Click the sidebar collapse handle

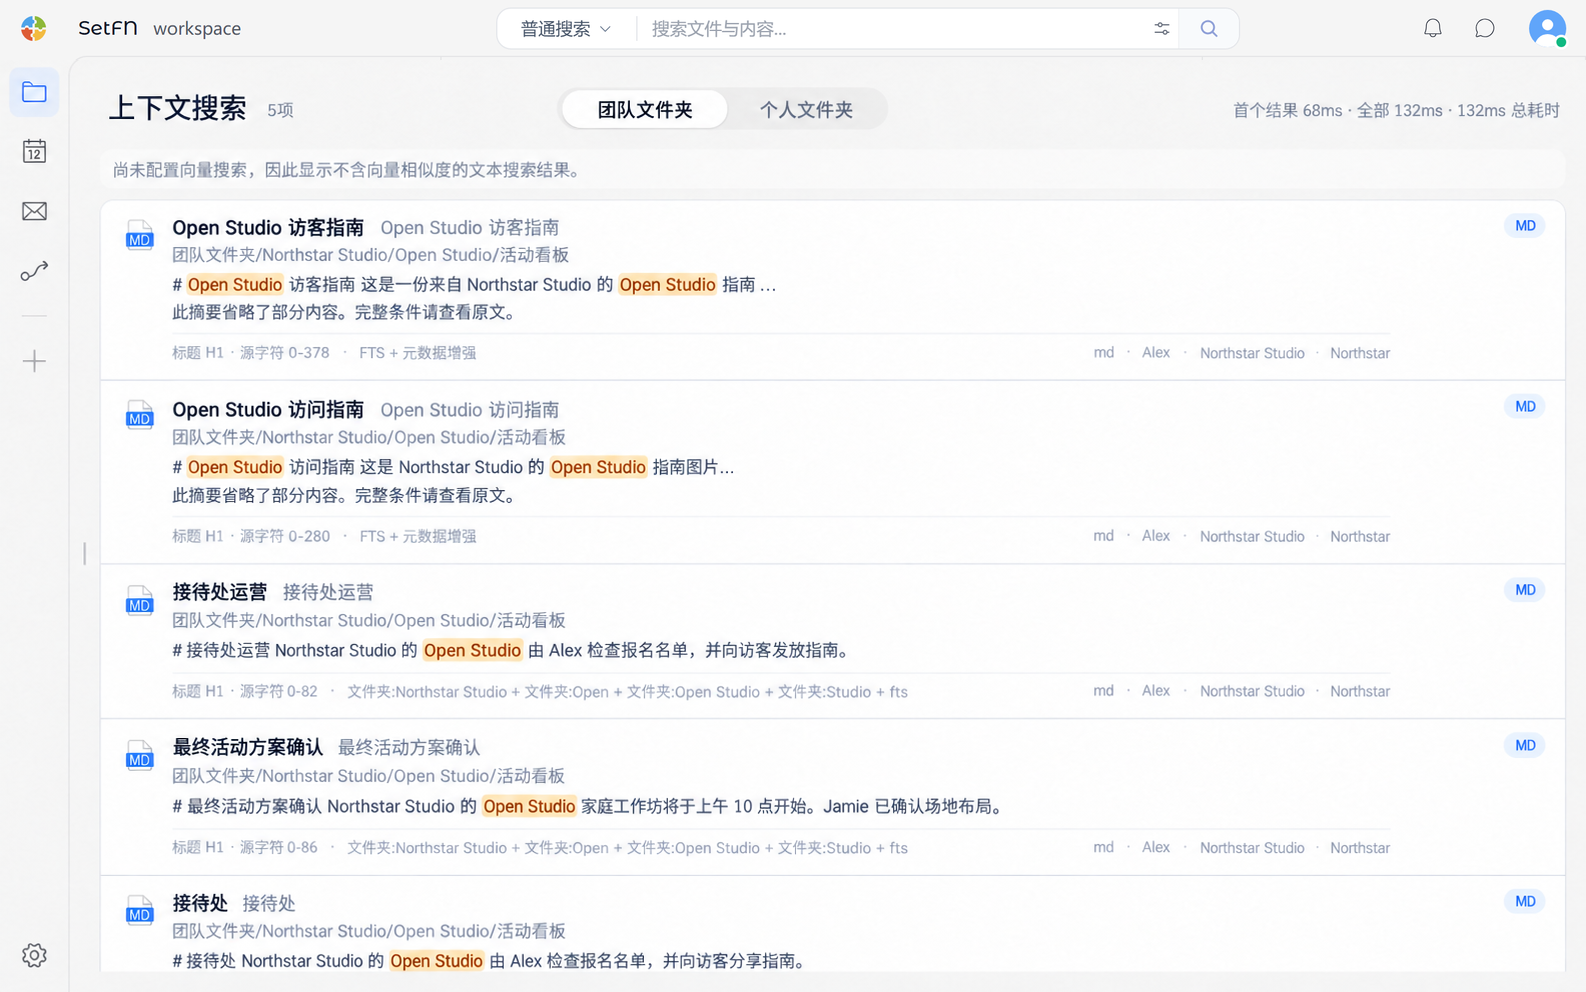[x=85, y=553]
